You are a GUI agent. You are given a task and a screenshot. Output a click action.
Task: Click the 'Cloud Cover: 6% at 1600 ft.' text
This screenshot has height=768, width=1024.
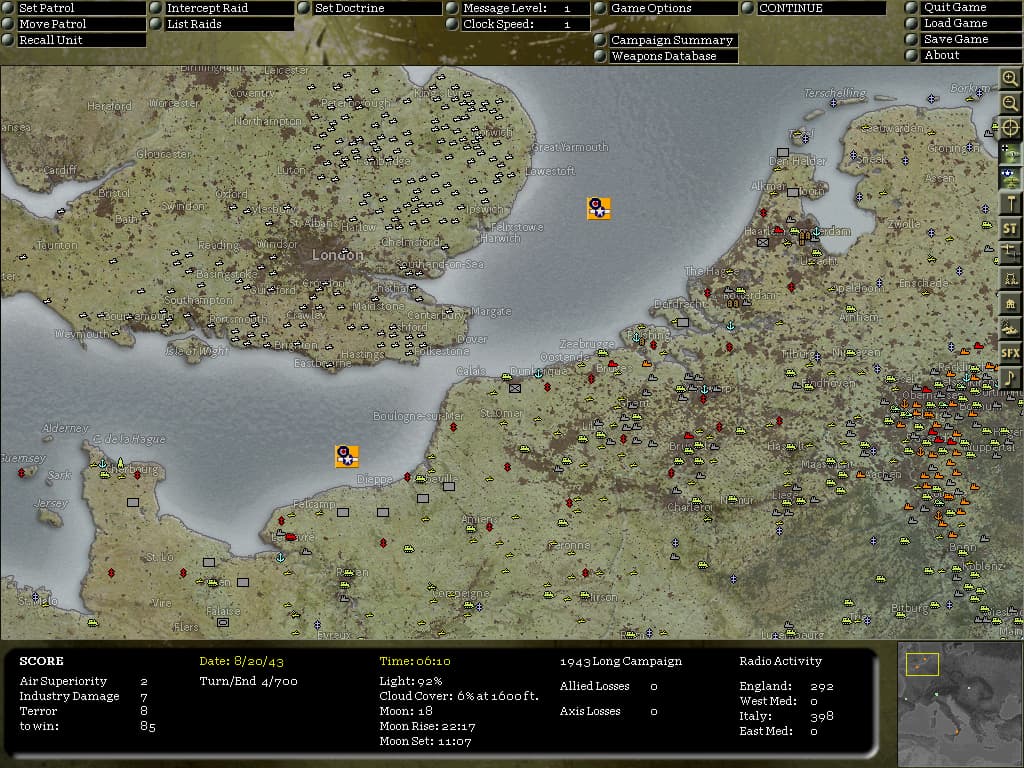point(459,696)
